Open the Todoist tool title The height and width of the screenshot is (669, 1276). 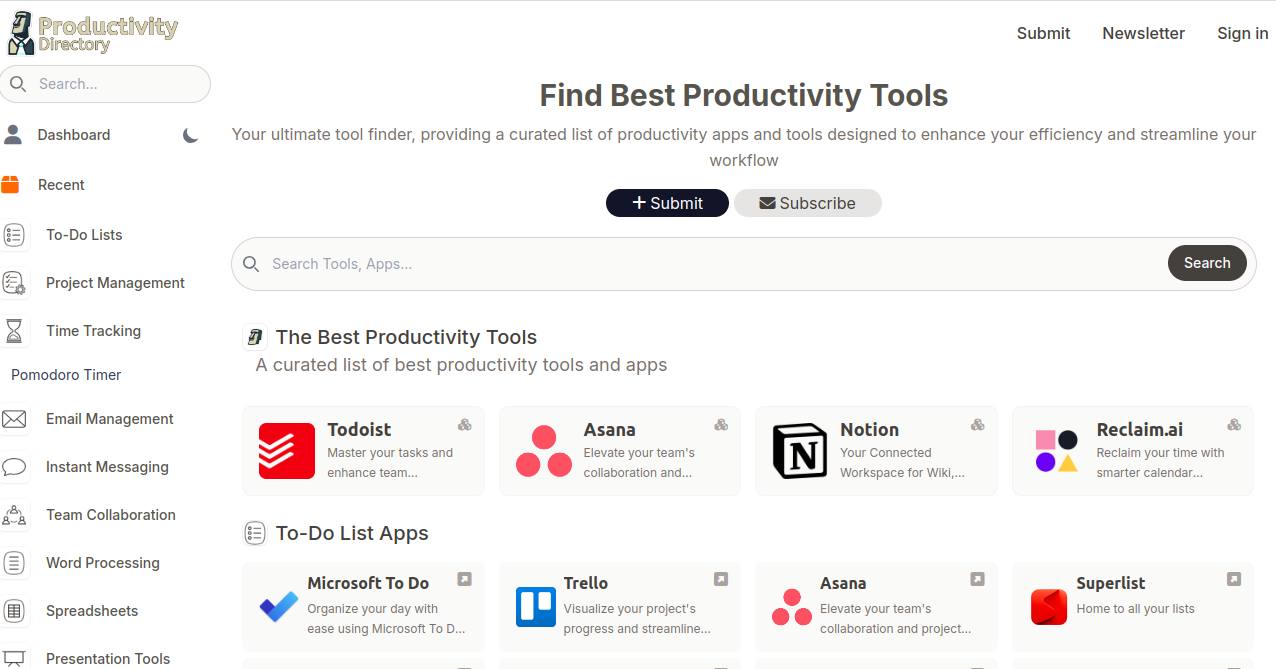click(359, 429)
